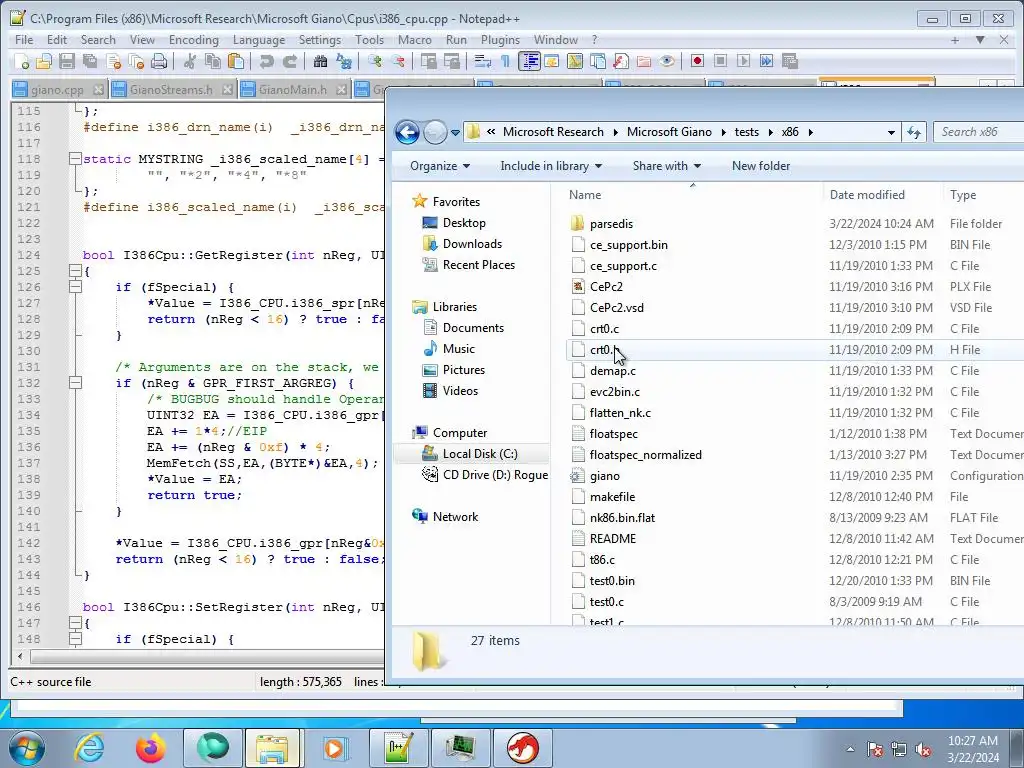Click the Save icon in Notepad++ toolbar
Image resolution: width=1024 pixels, height=768 pixels.
67,61
